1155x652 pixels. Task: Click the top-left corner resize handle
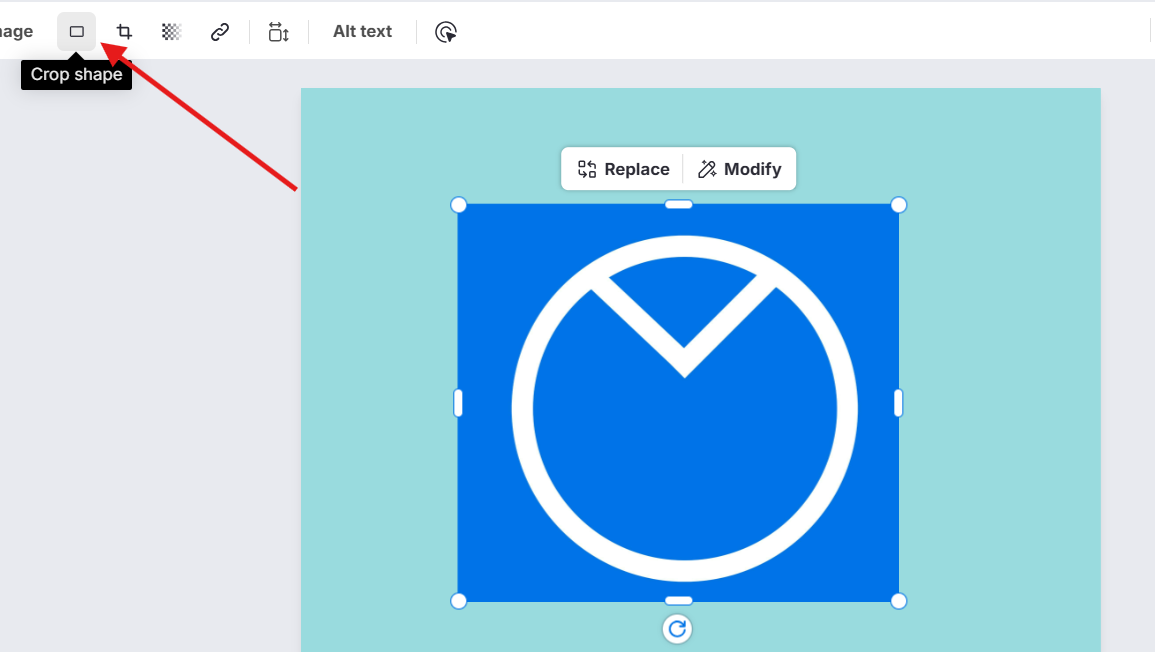[x=459, y=205]
